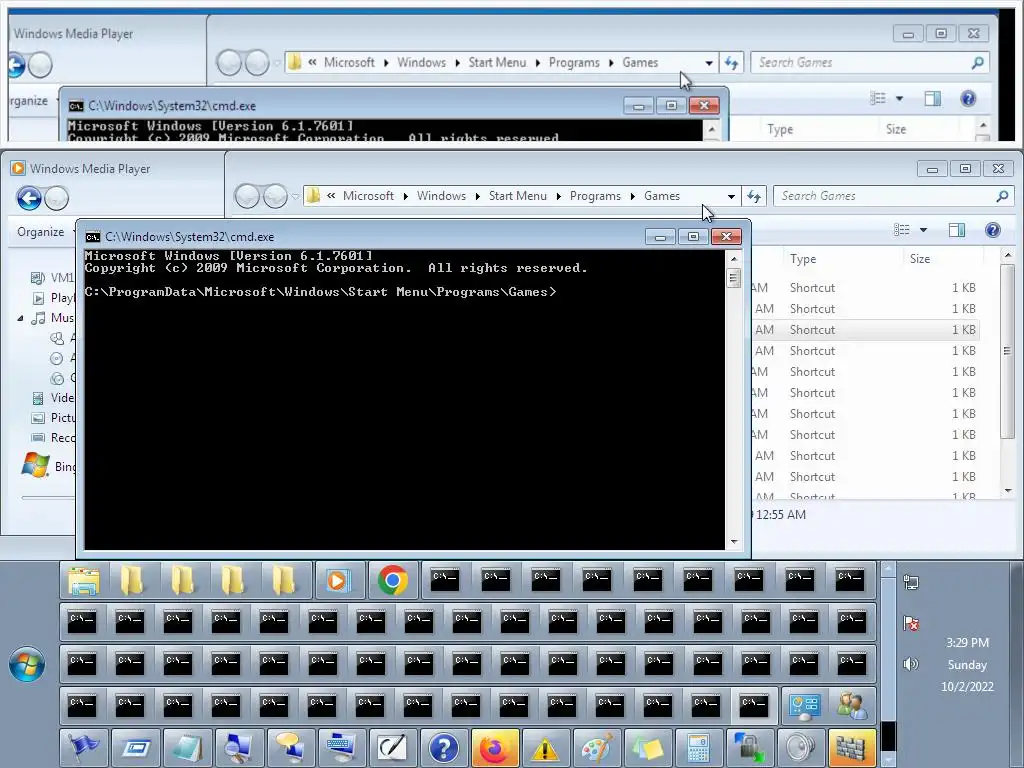Click Microsoft in the main Explorer breadcrumb
Screen dimensions: 1024x768
tap(368, 196)
